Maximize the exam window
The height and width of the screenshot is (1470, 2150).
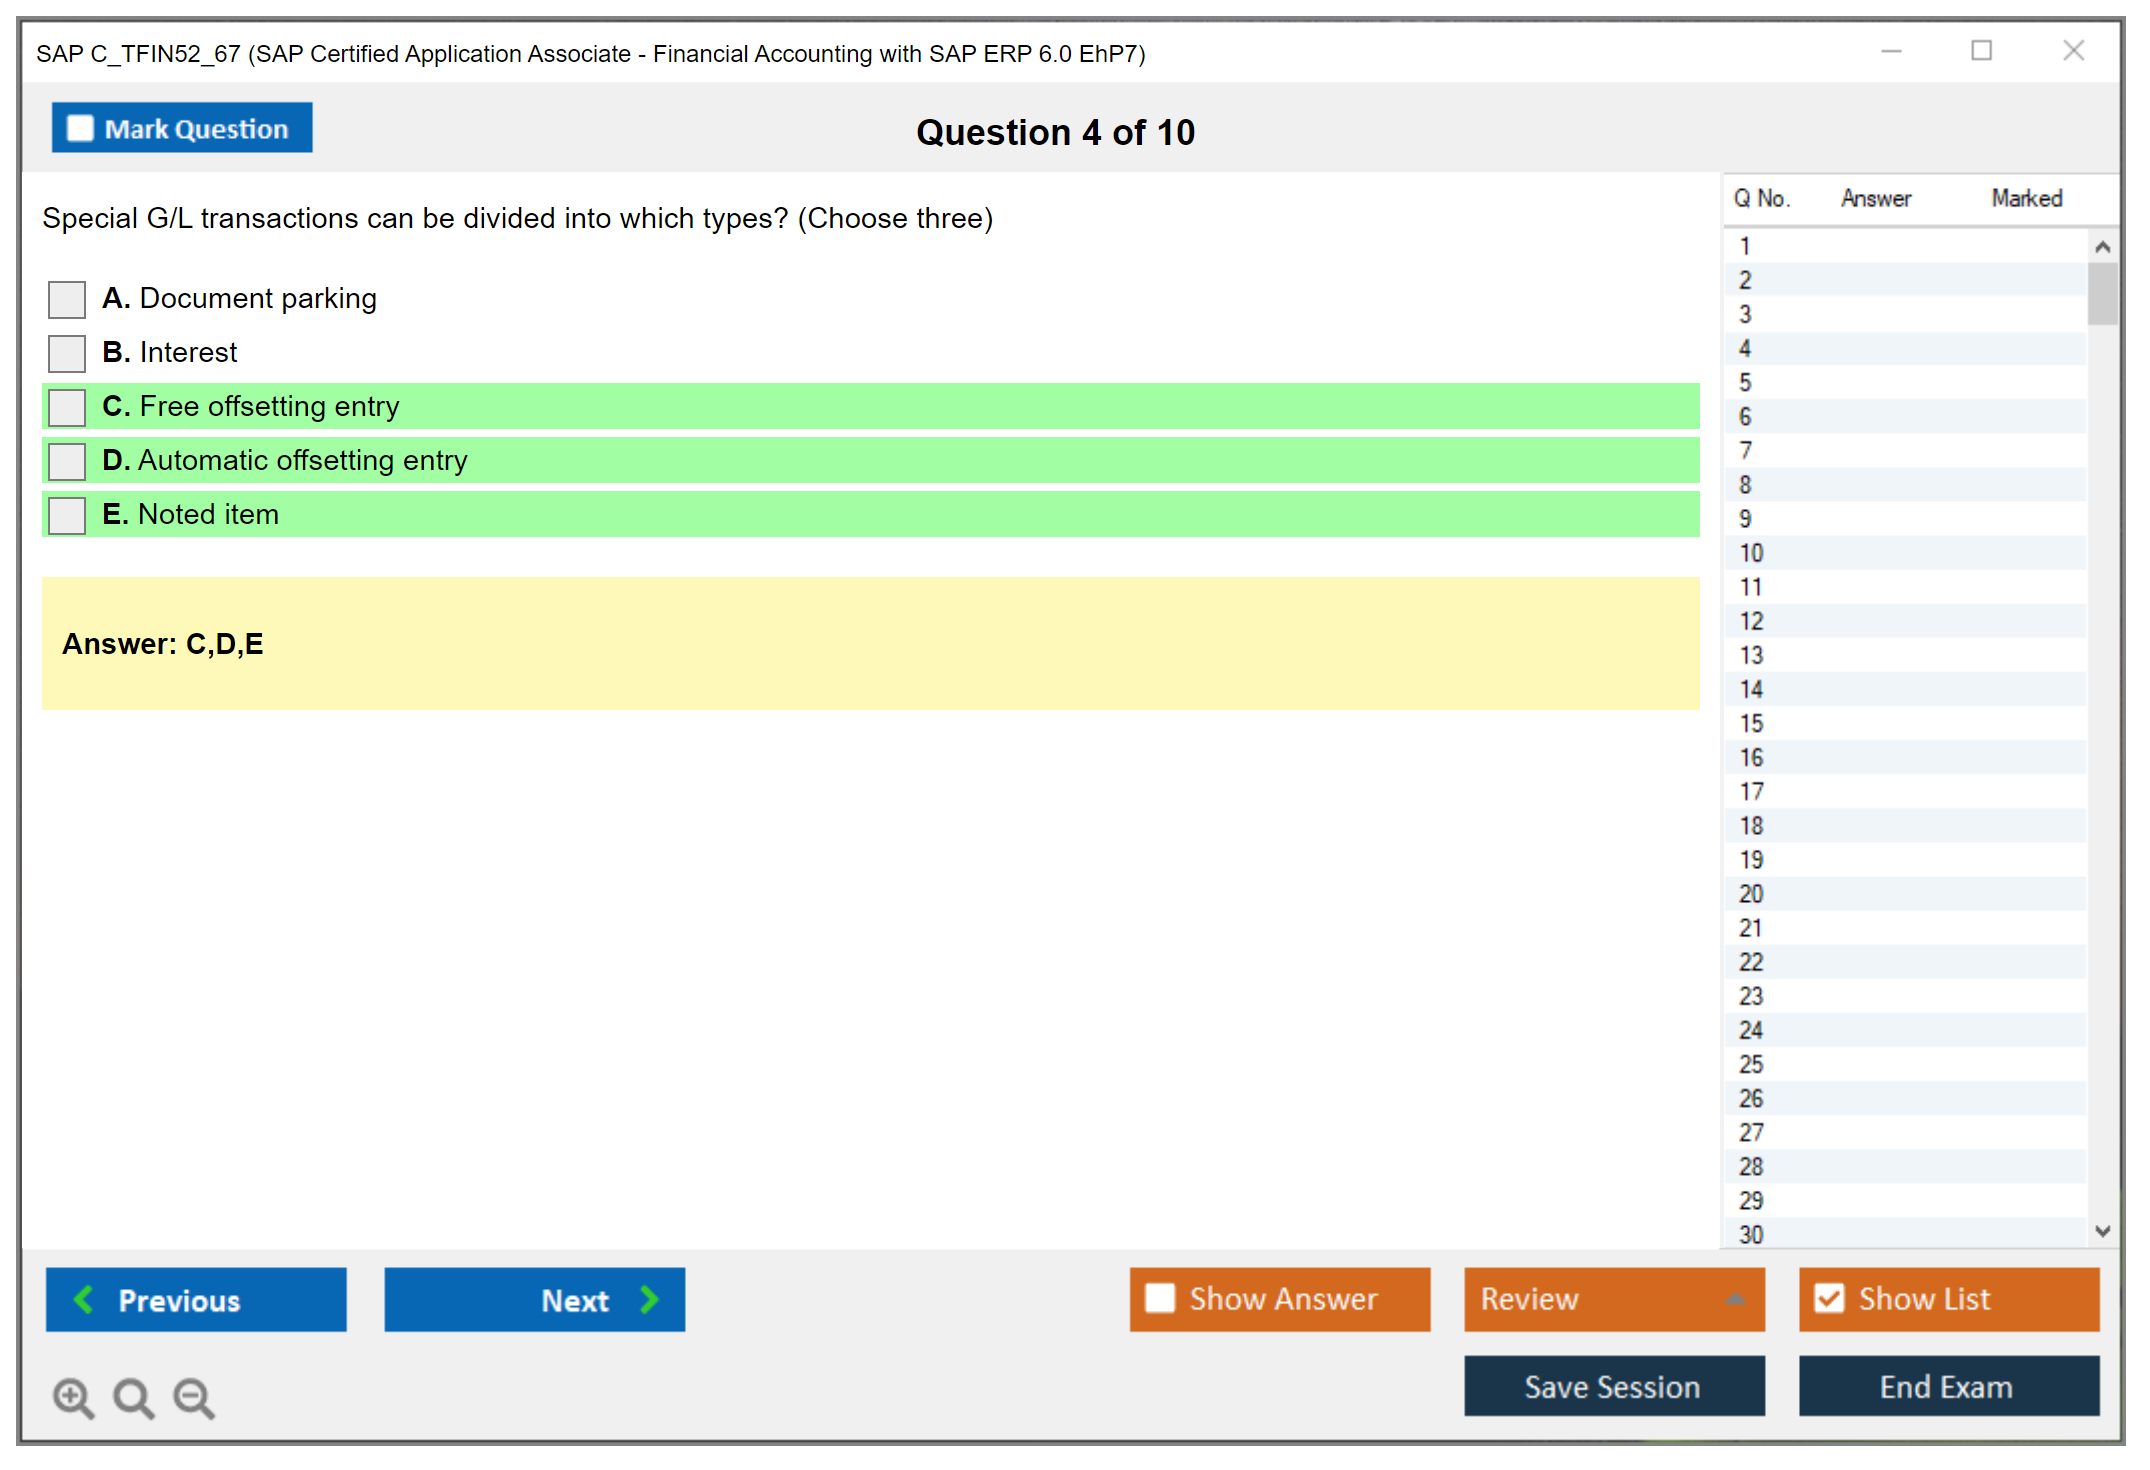[1981, 51]
